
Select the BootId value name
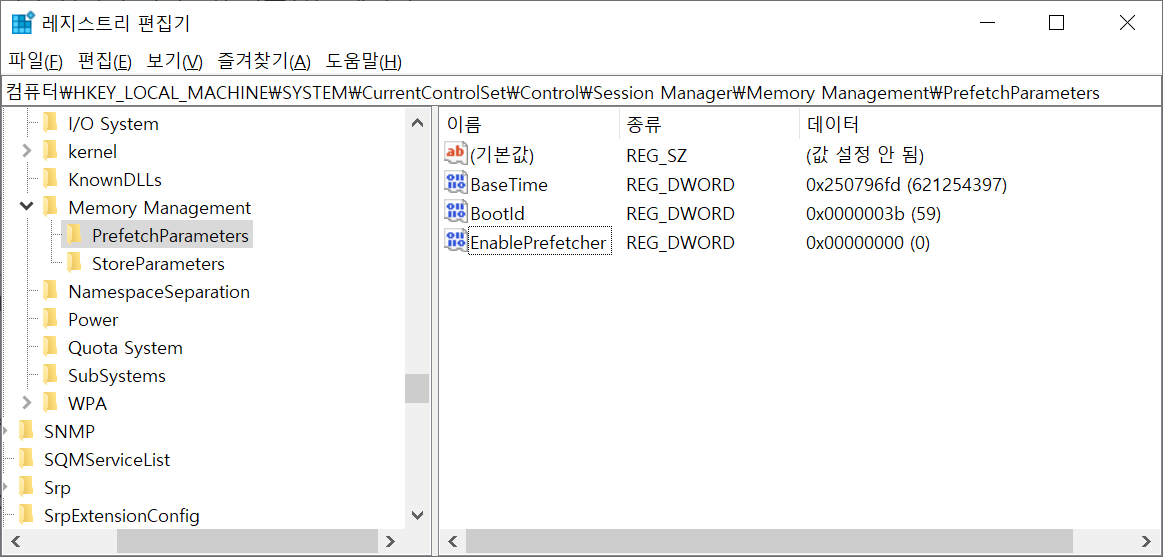498,214
